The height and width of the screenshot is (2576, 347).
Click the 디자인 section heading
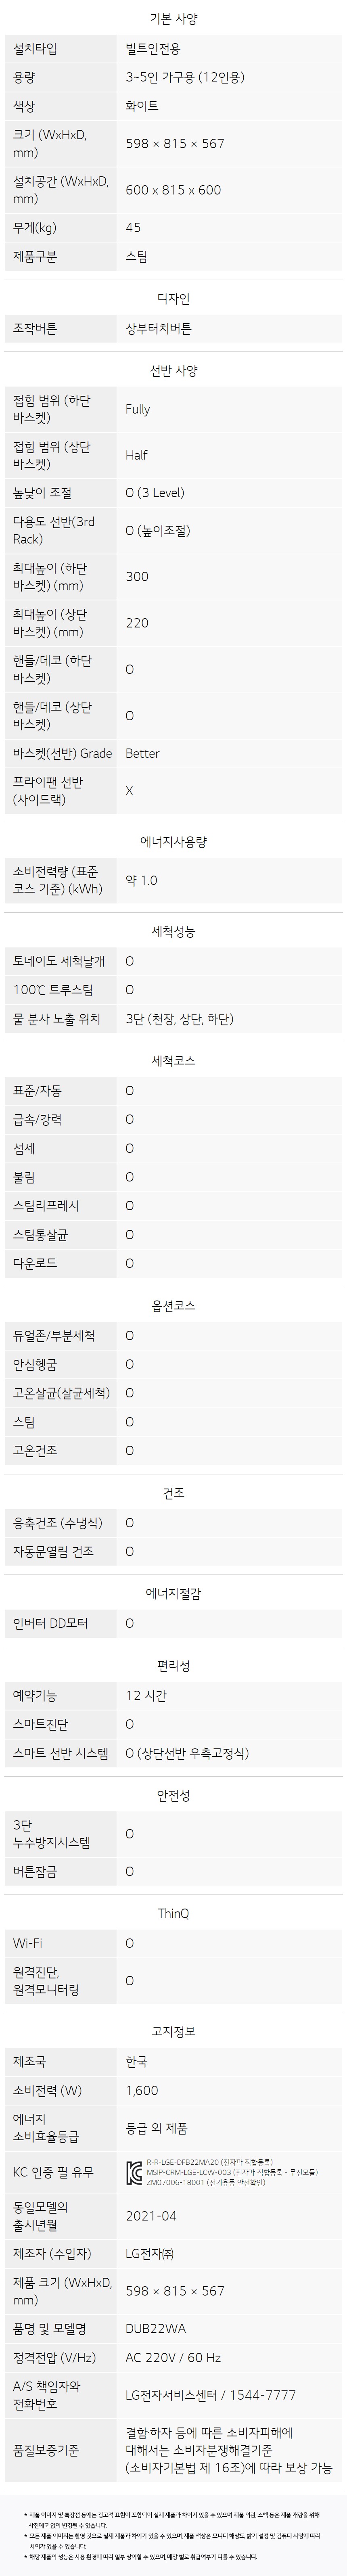click(173, 298)
